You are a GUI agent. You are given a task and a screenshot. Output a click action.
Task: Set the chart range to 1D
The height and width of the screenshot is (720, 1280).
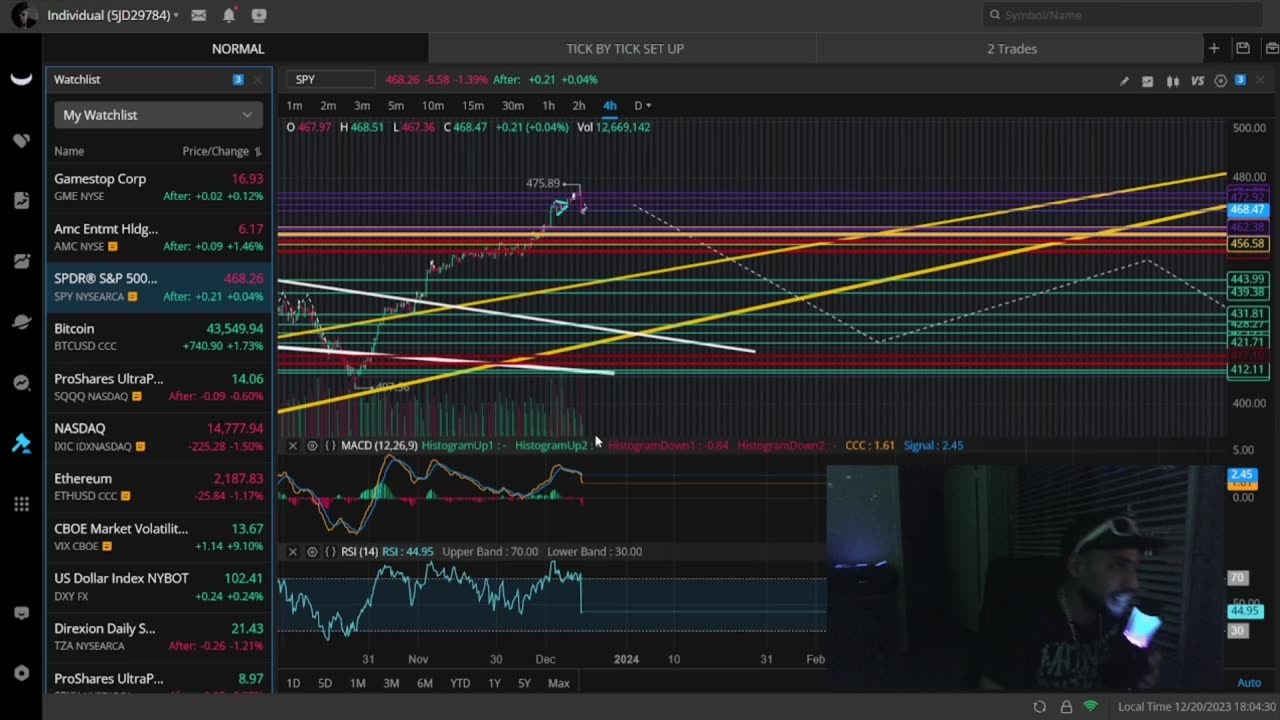pos(293,684)
